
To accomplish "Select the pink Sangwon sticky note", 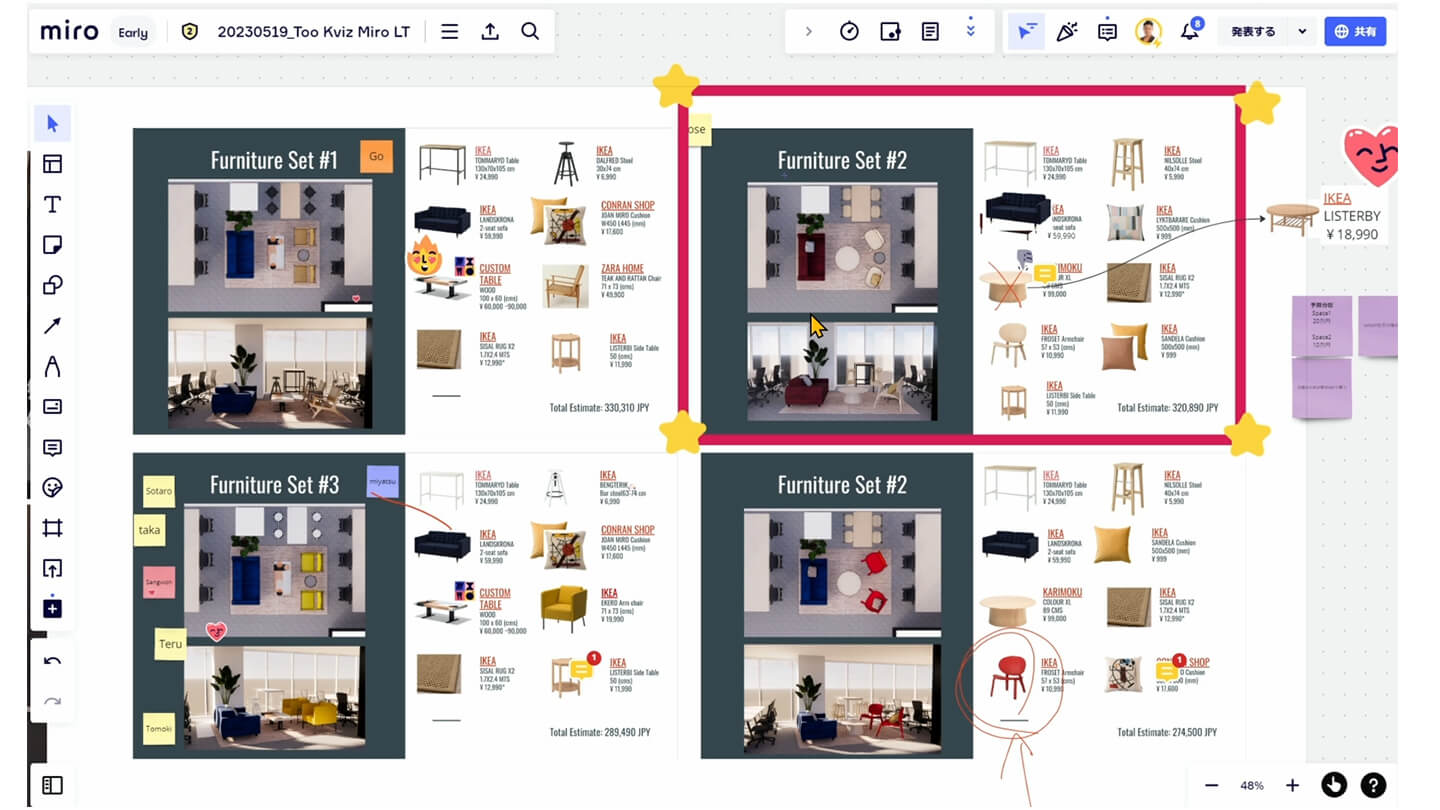I will coord(159,582).
